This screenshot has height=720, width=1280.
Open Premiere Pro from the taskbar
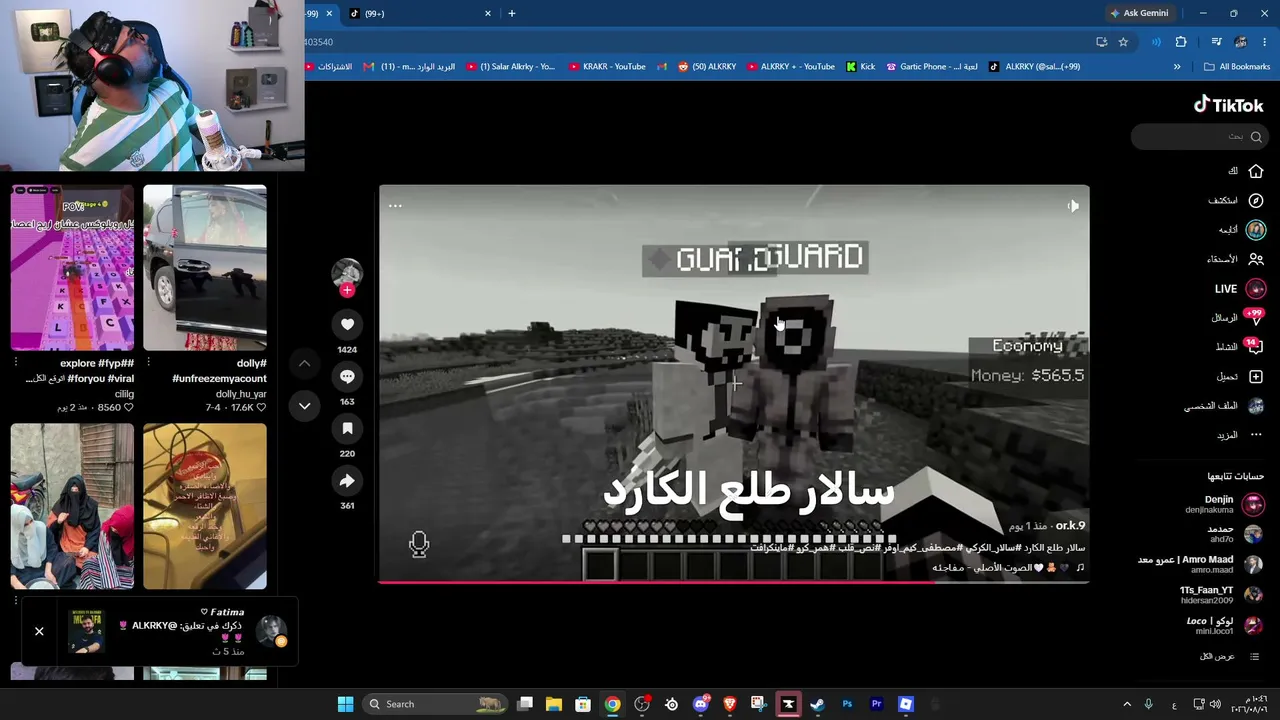[876, 704]
